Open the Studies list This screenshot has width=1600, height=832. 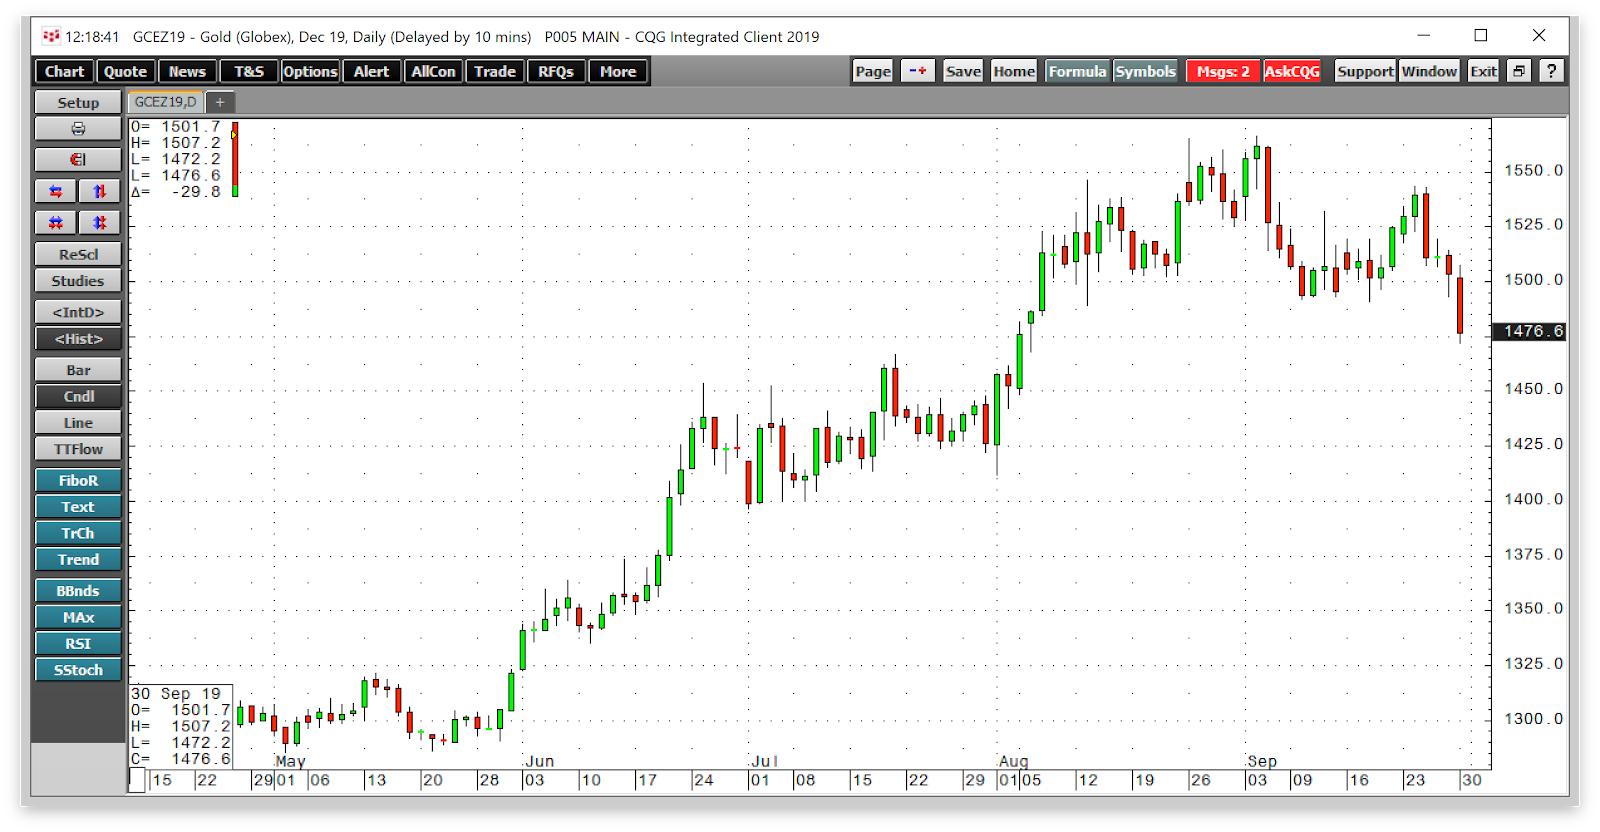tap(78, 281)
